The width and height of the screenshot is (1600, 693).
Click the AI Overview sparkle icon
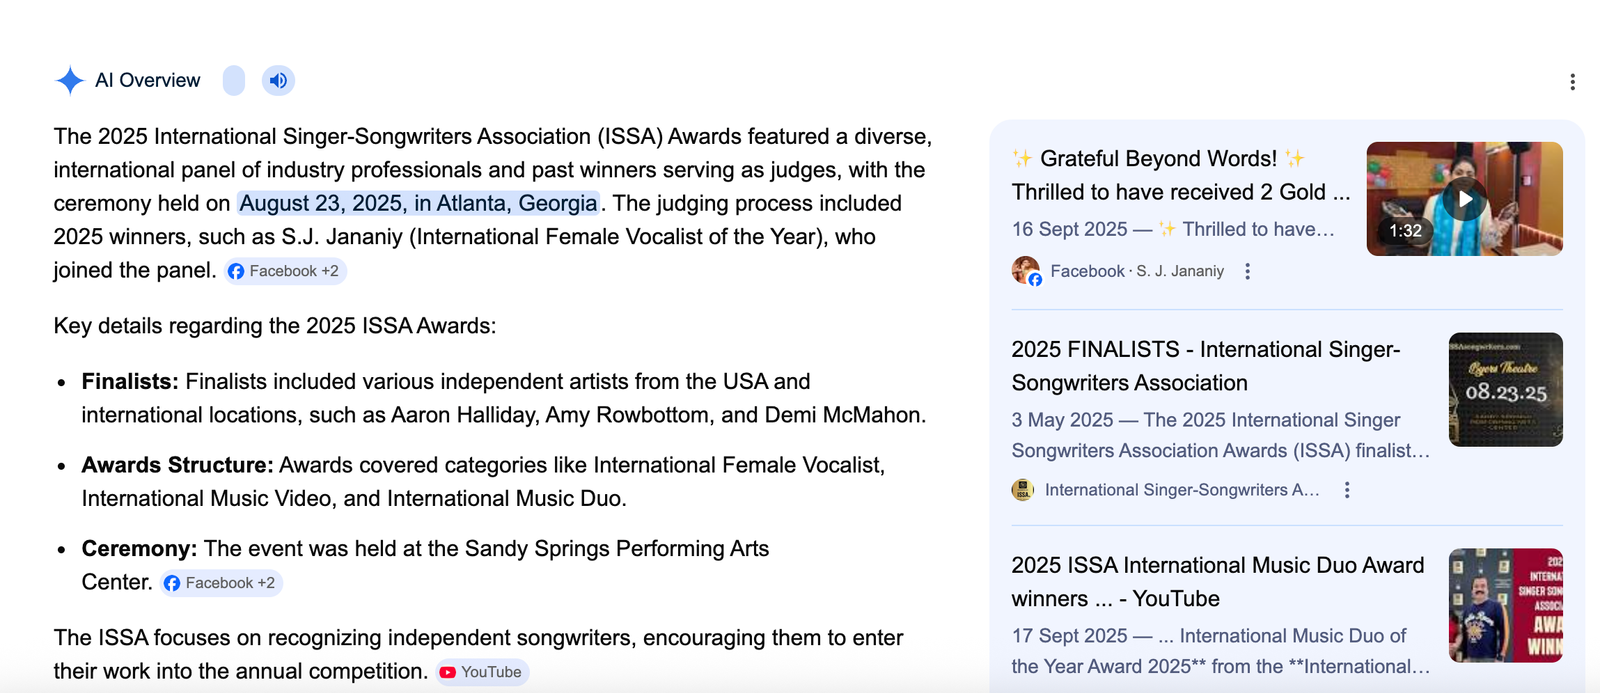[70, 80]
